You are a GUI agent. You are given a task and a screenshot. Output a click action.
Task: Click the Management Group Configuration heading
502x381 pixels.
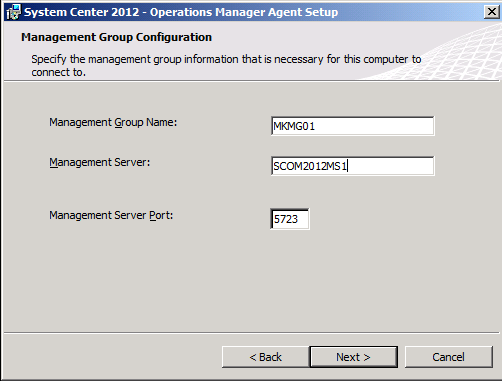click(x=116, y=37)
